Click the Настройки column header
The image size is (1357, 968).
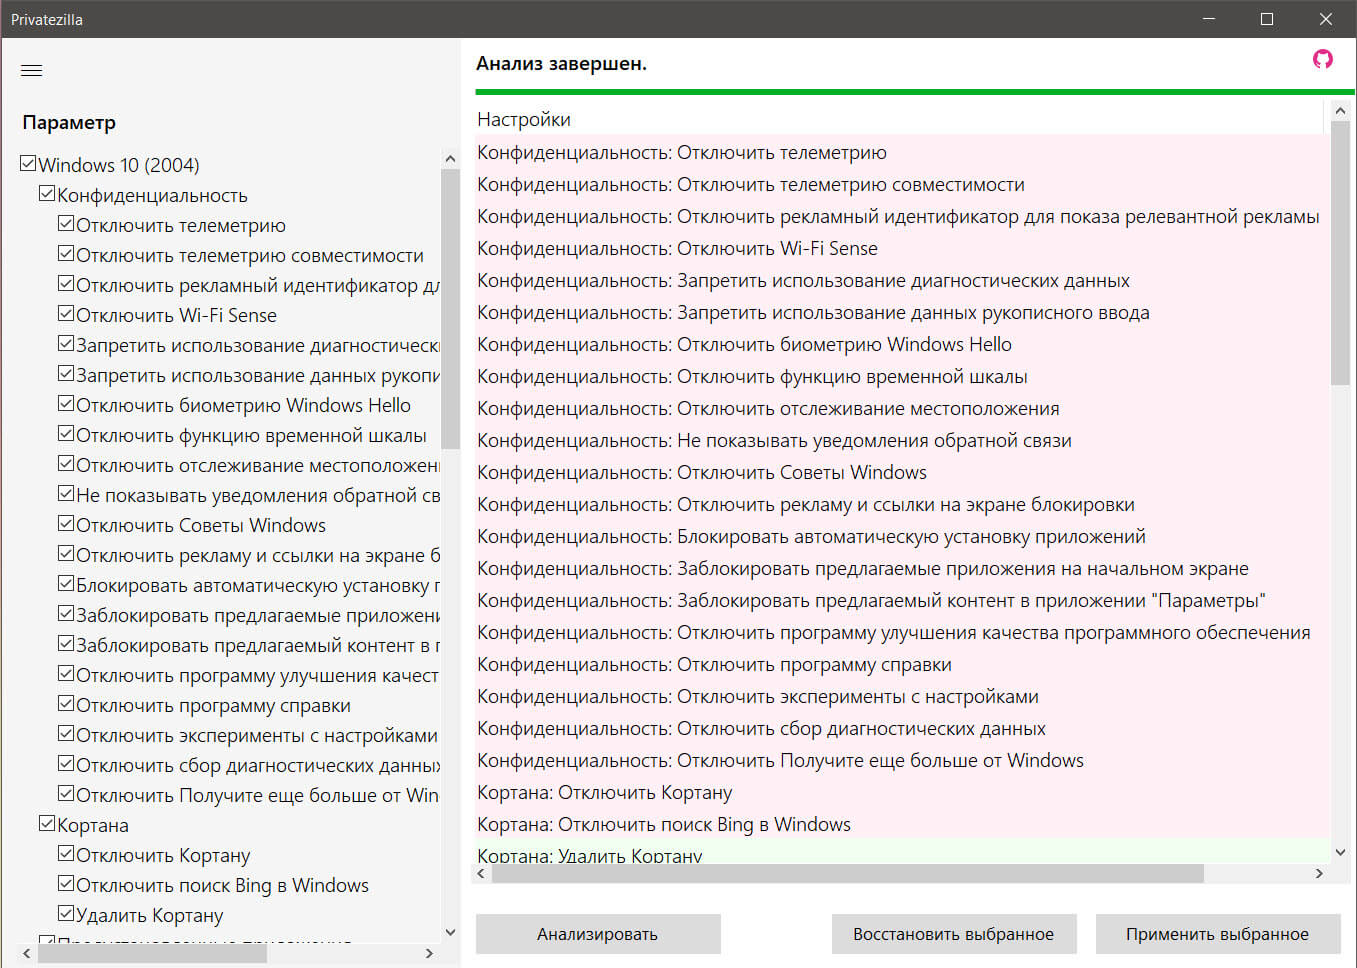899,119
